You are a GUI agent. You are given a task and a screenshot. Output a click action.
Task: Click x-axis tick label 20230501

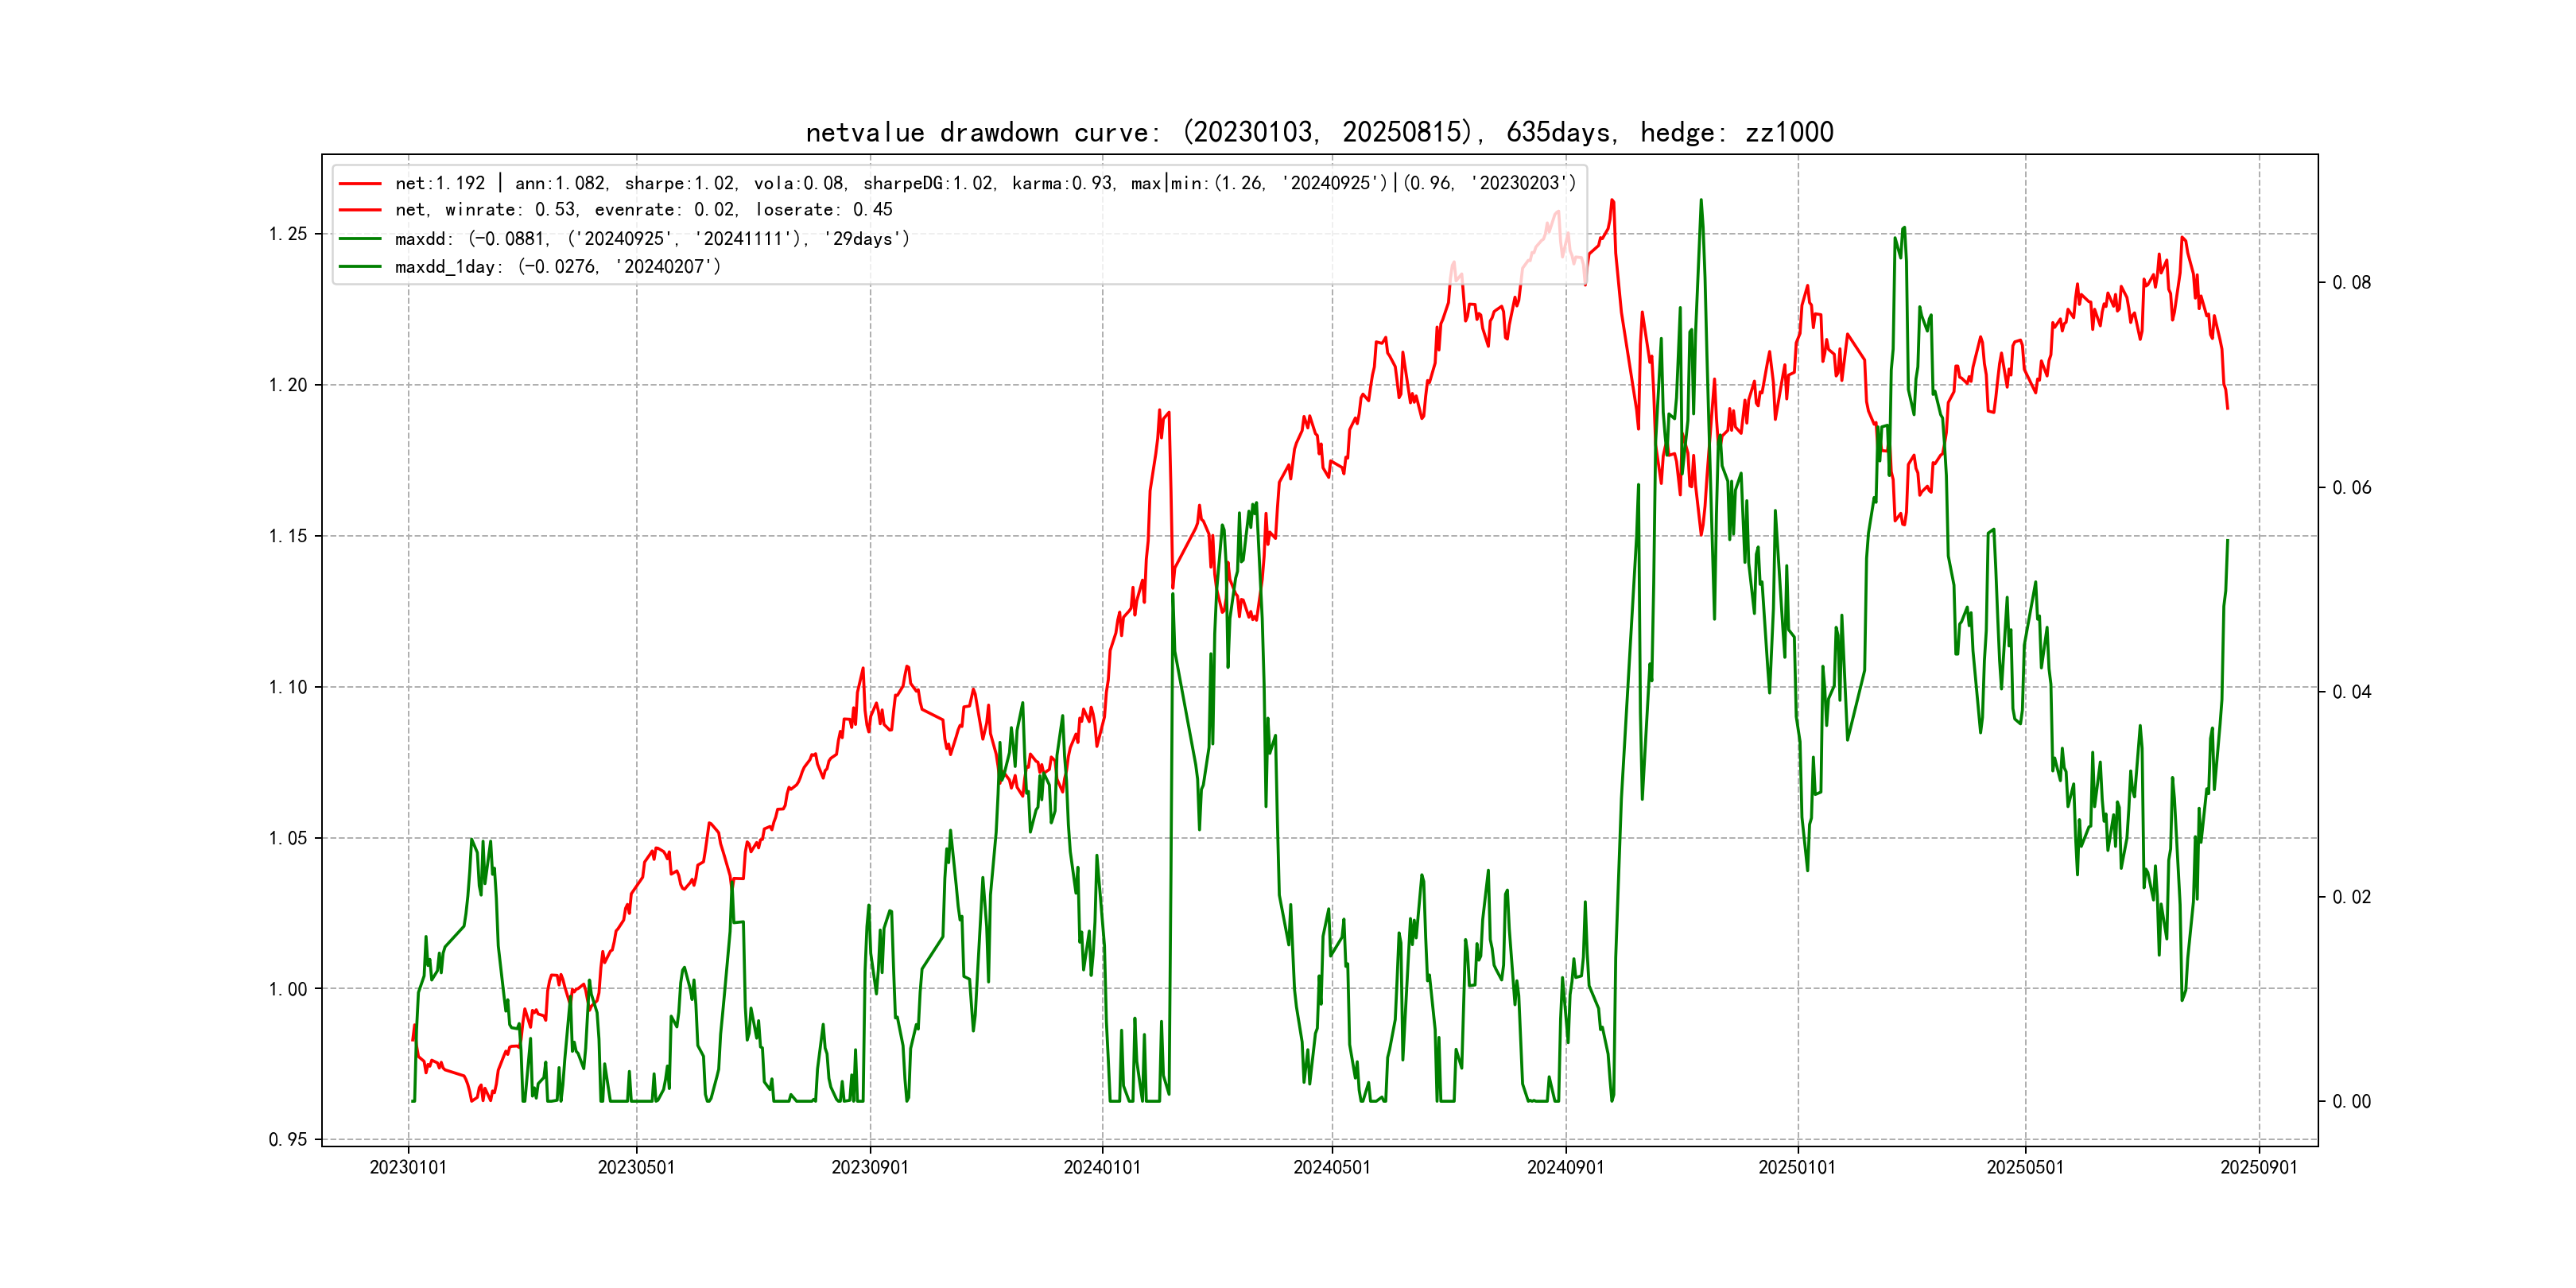click(x=636, y=1168)
